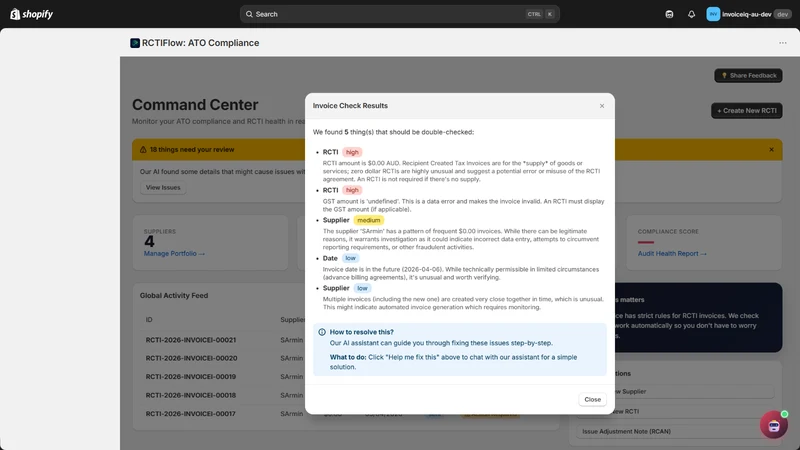The width and height of the screenshot is (800, 450).
Task: Click the Compliance Score label
Action: (x=668, y=232)
